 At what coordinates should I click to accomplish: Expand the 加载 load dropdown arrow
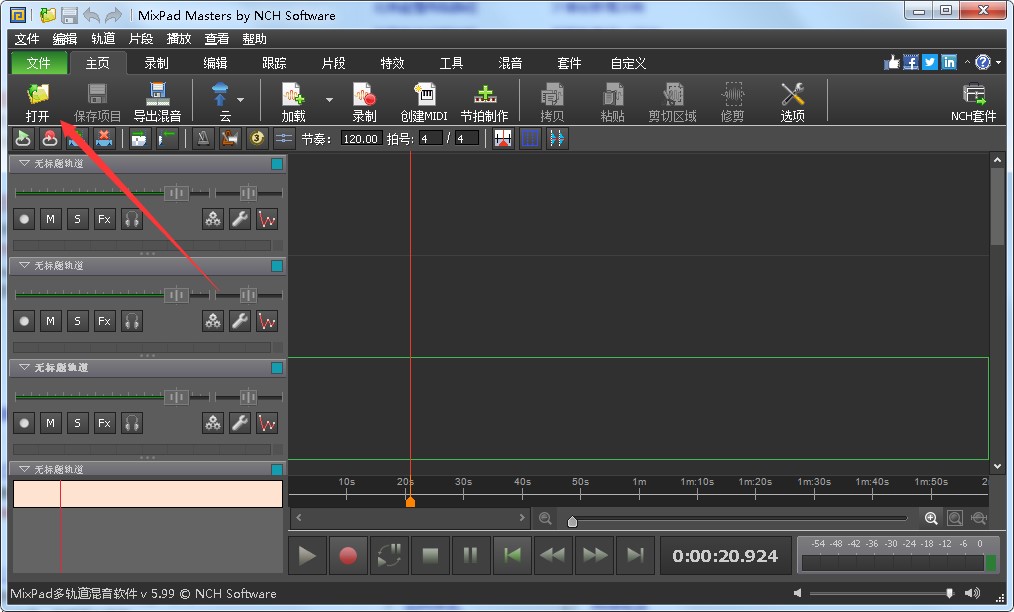coord(329,99)
